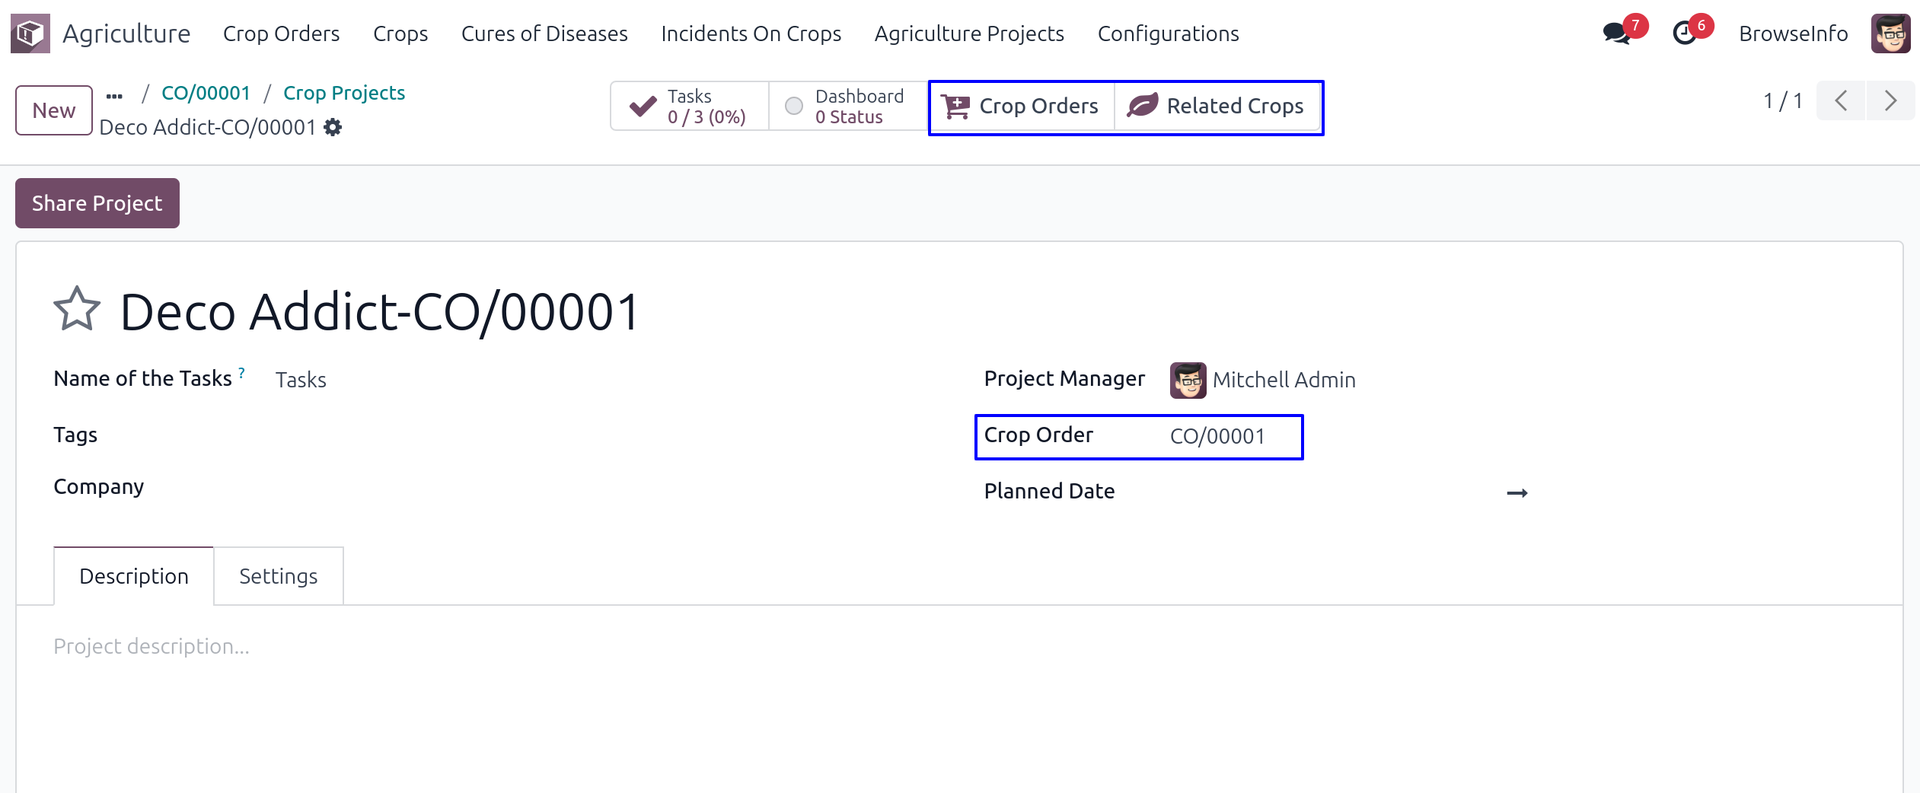
Task: Follow the CO/00001 breadcrumb link
Action: tap(206, 93)
